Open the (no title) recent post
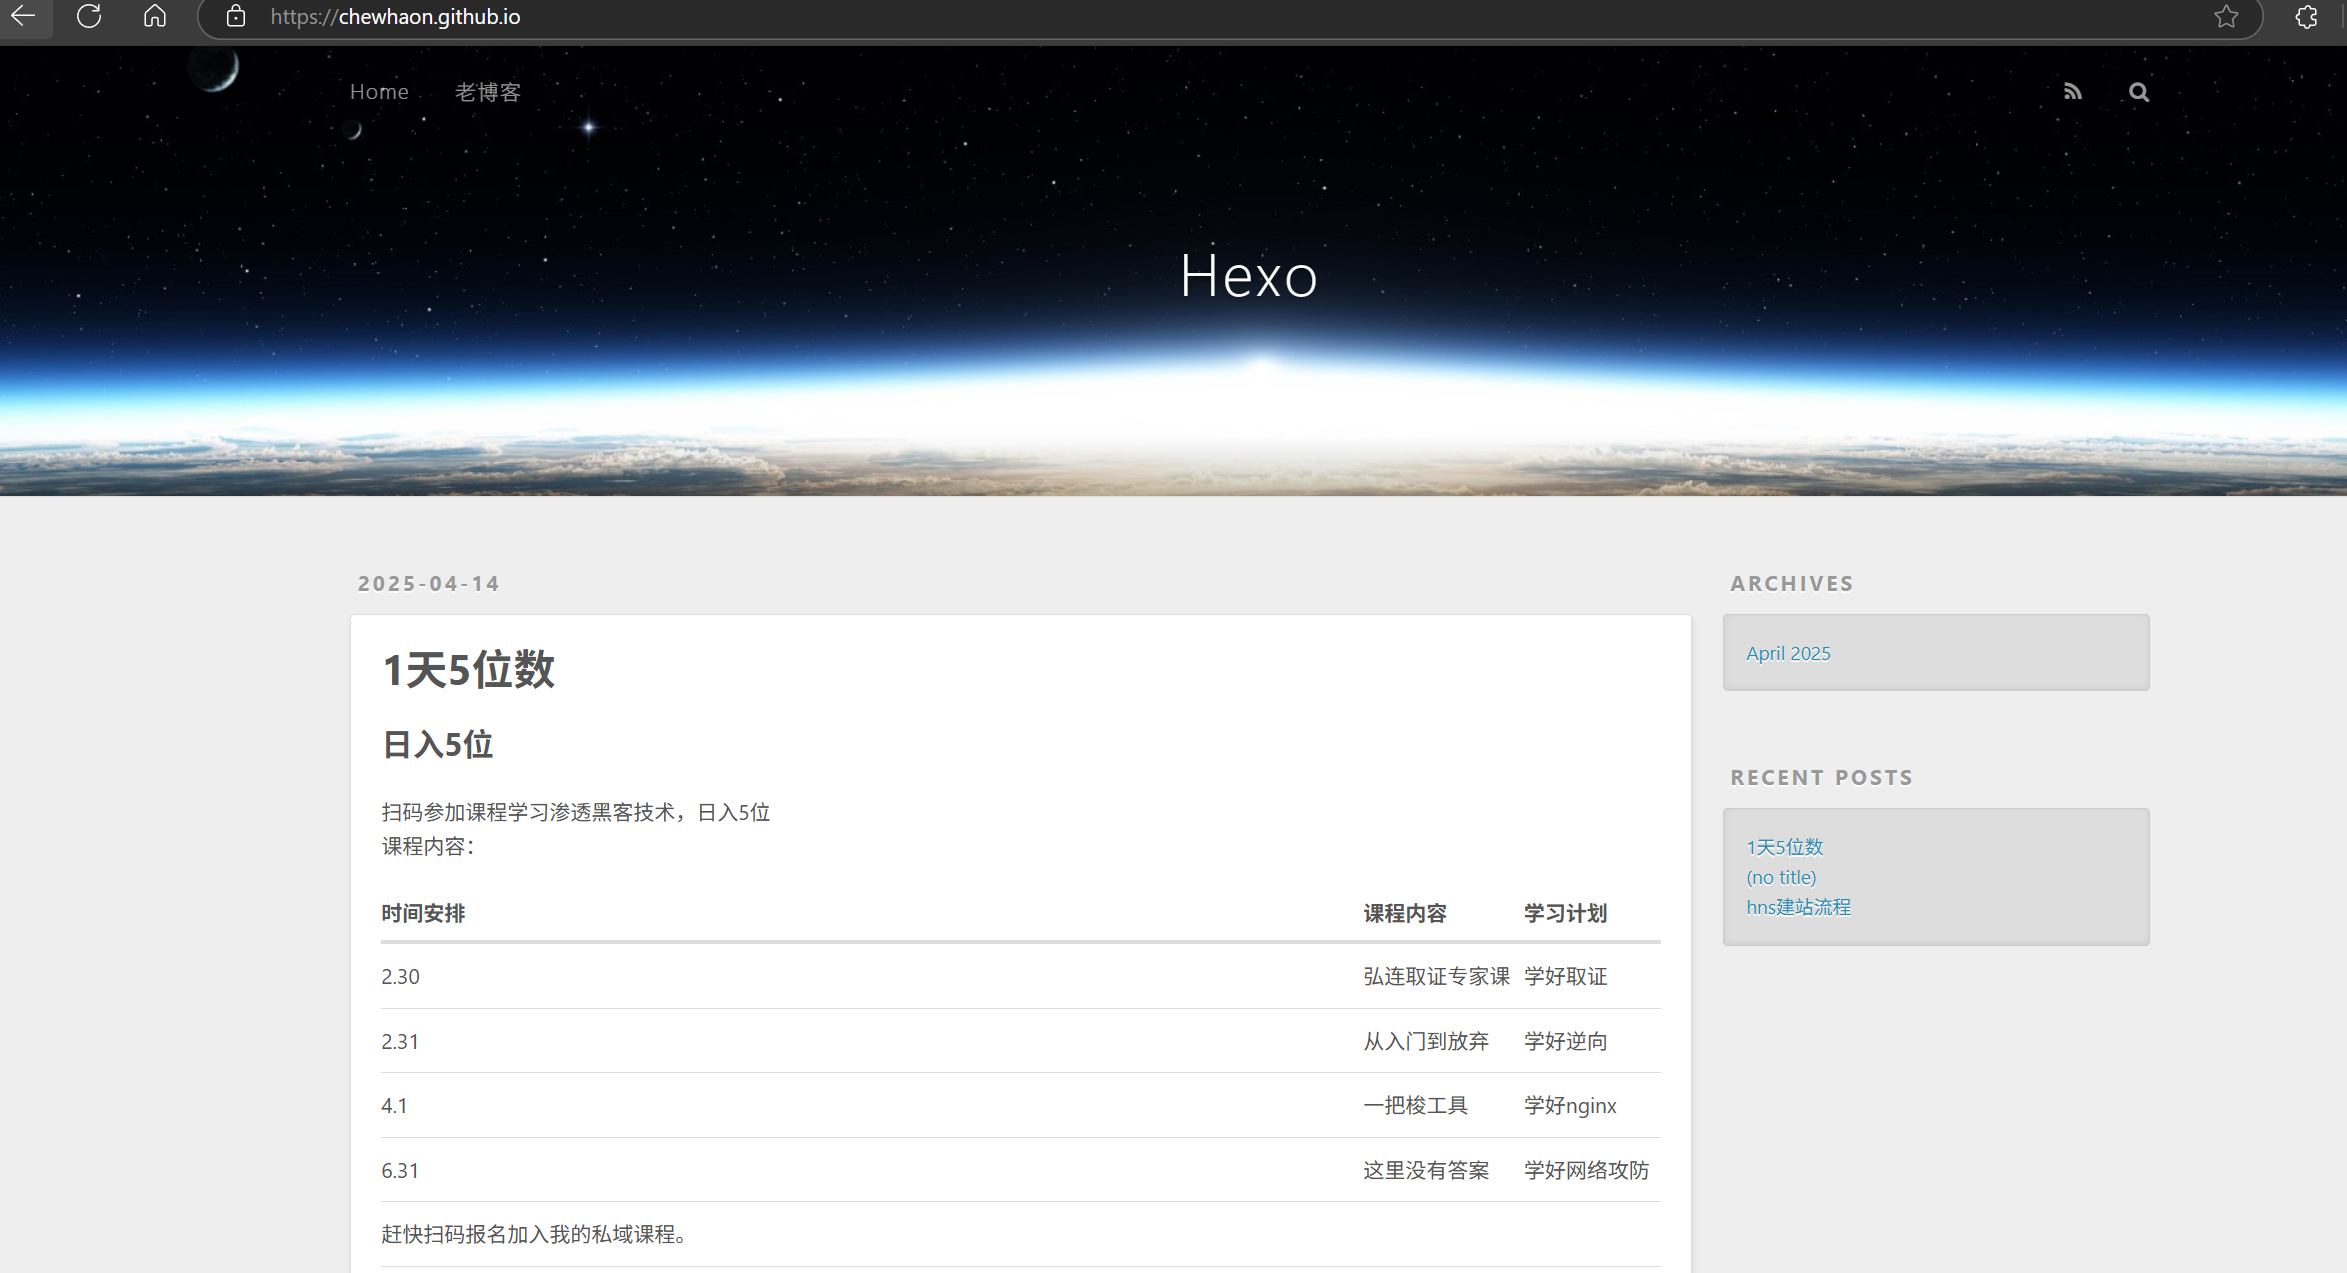Screen dimensions: 2347x1273 (1781, 877)
